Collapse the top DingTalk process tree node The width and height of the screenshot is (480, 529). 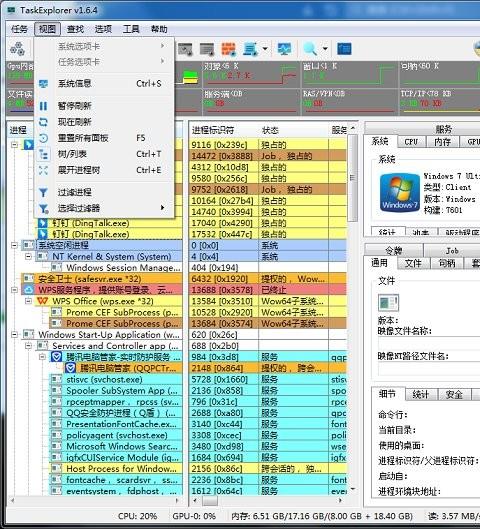pyautogui.click(x=15, y=145)
